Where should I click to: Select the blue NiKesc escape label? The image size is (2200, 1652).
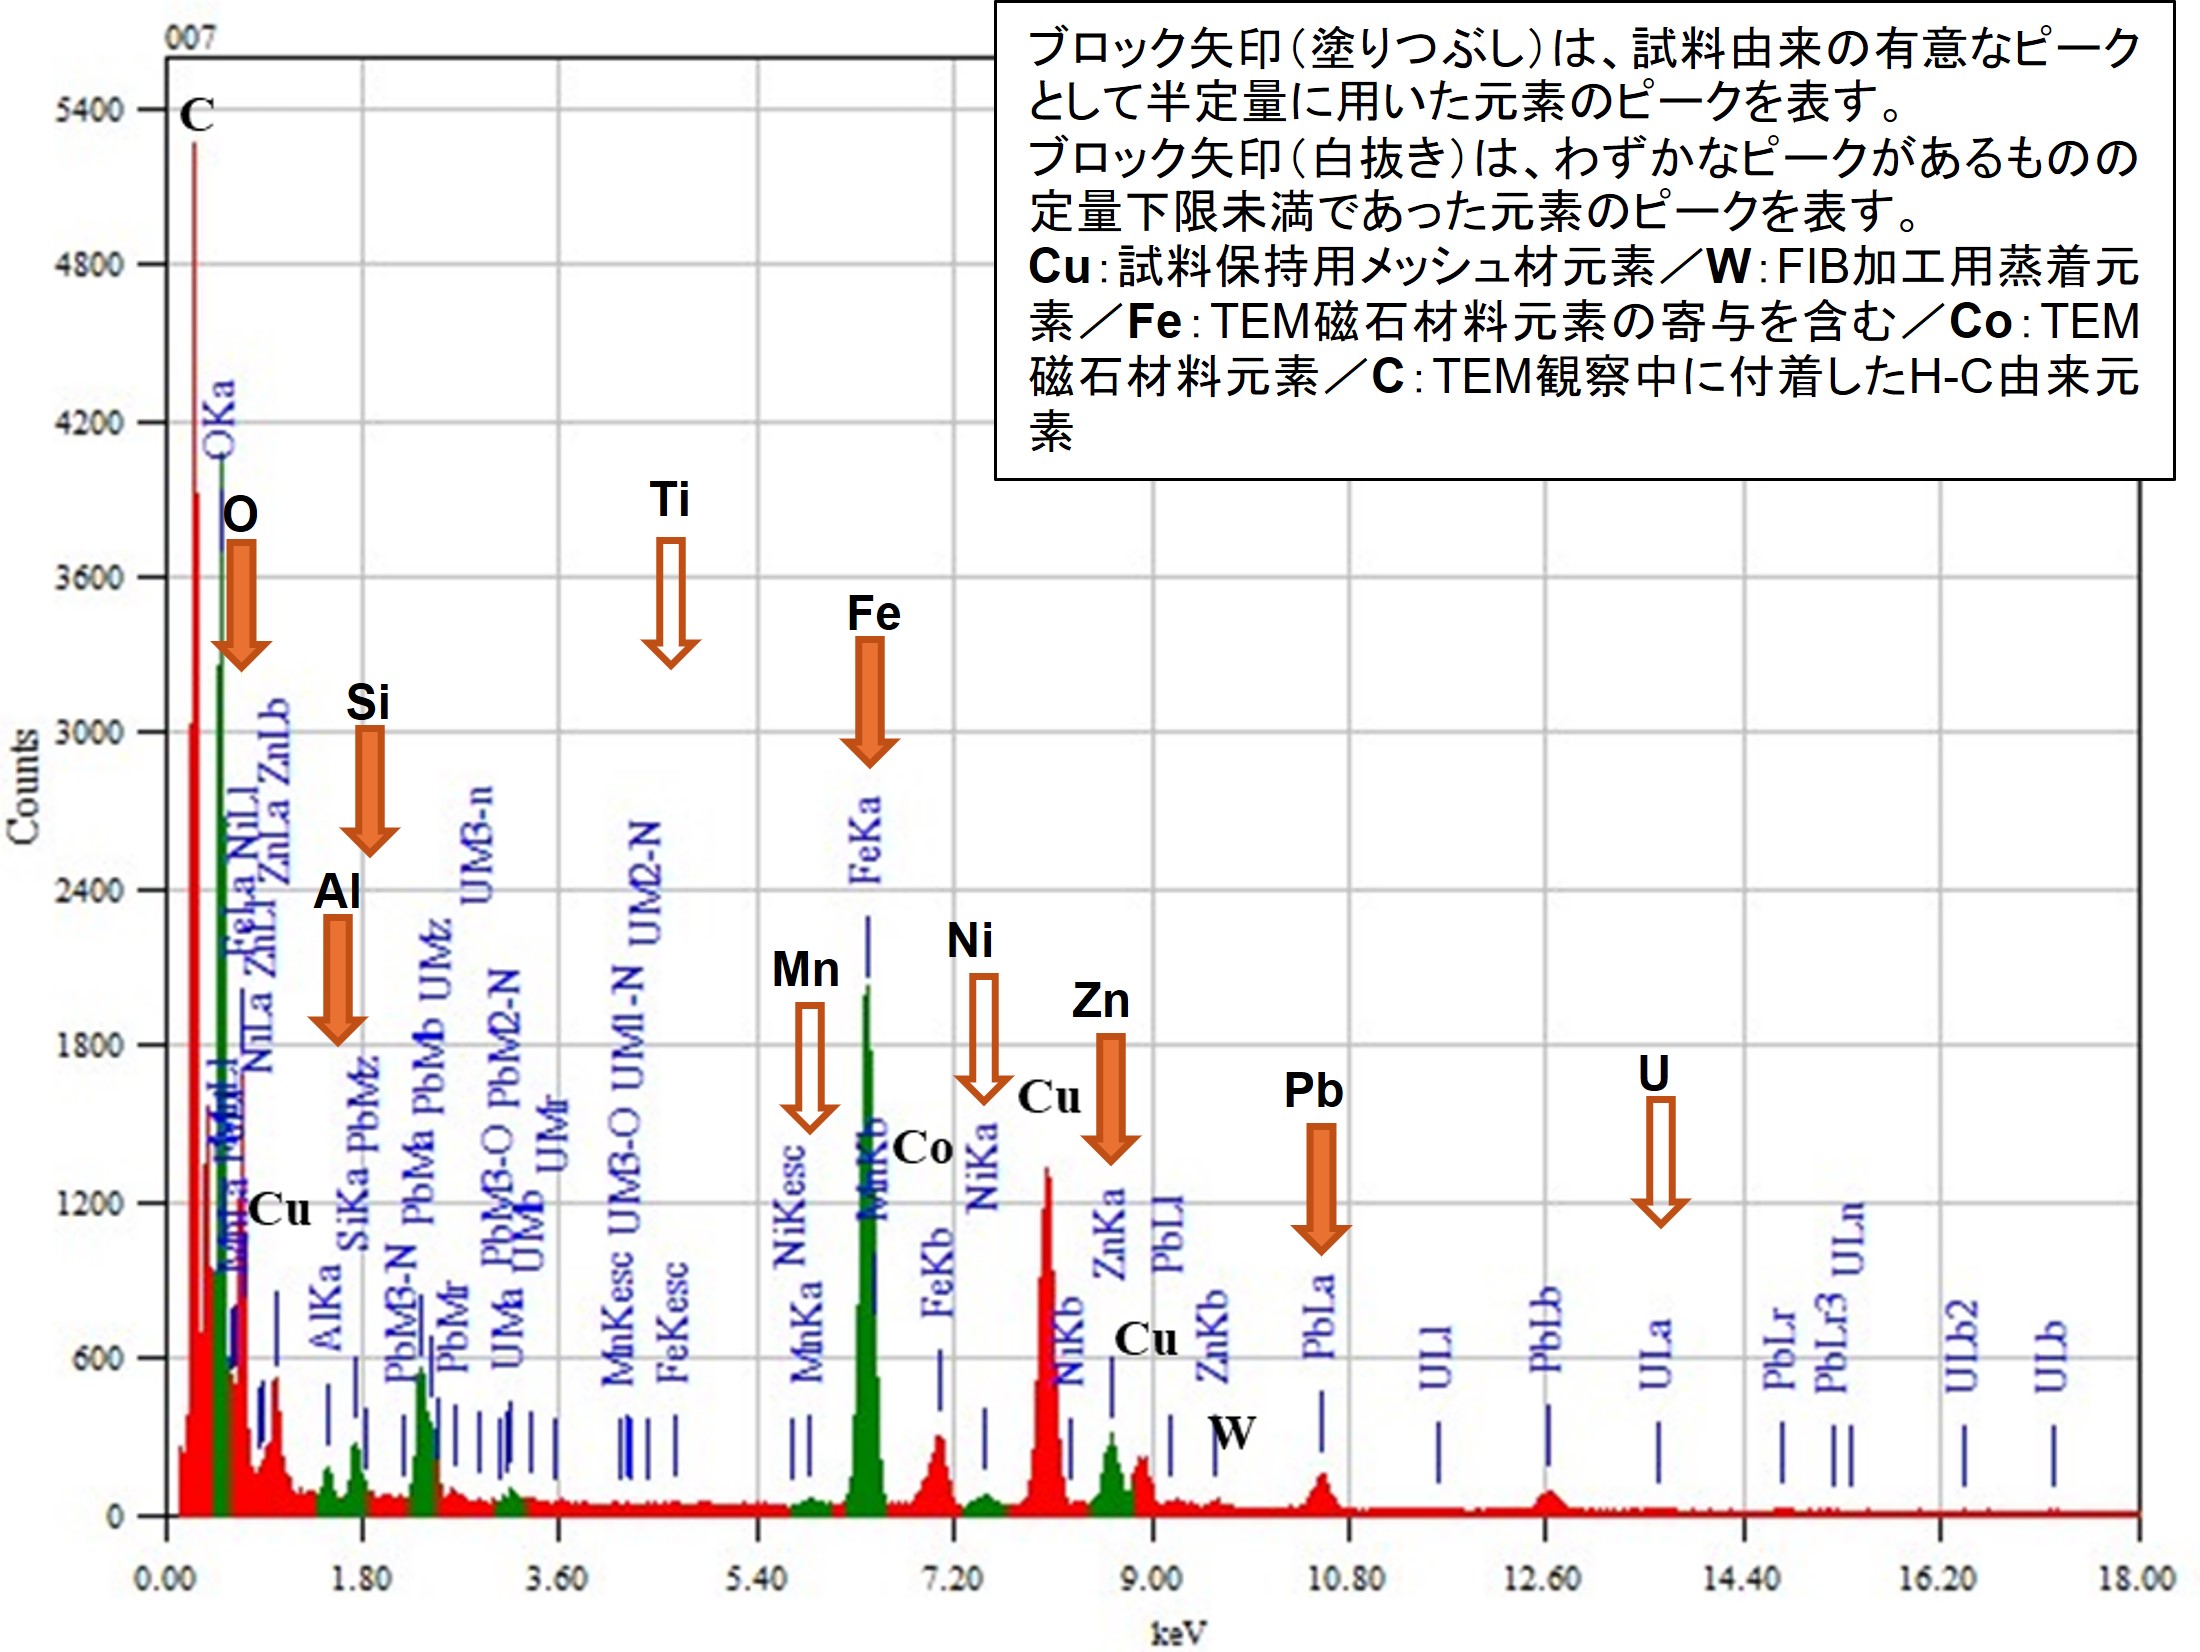789,1206
